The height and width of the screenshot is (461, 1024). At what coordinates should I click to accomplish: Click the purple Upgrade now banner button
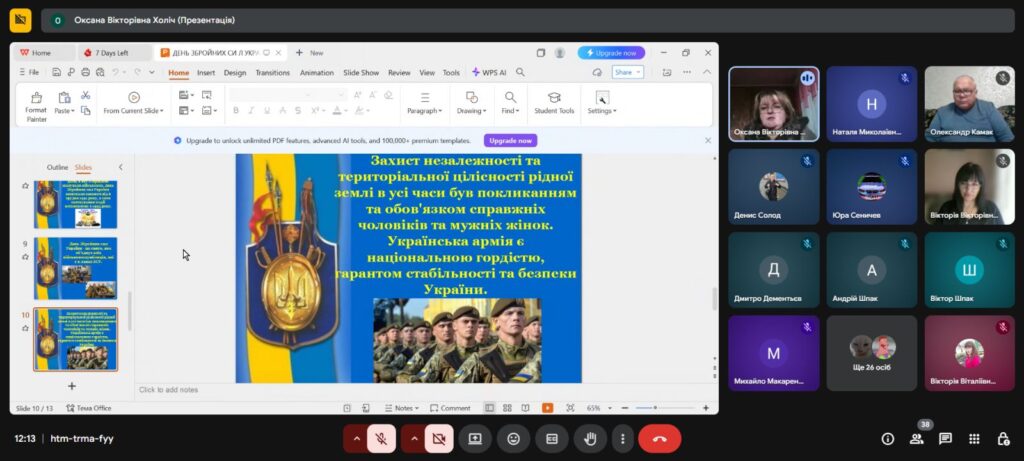pyautogui.click(x=510, y=140)
